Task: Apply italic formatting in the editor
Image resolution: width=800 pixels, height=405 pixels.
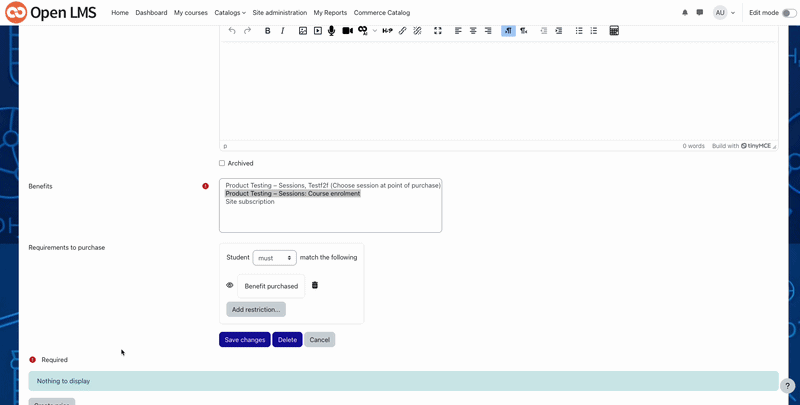Action: [x=282, y=31]
